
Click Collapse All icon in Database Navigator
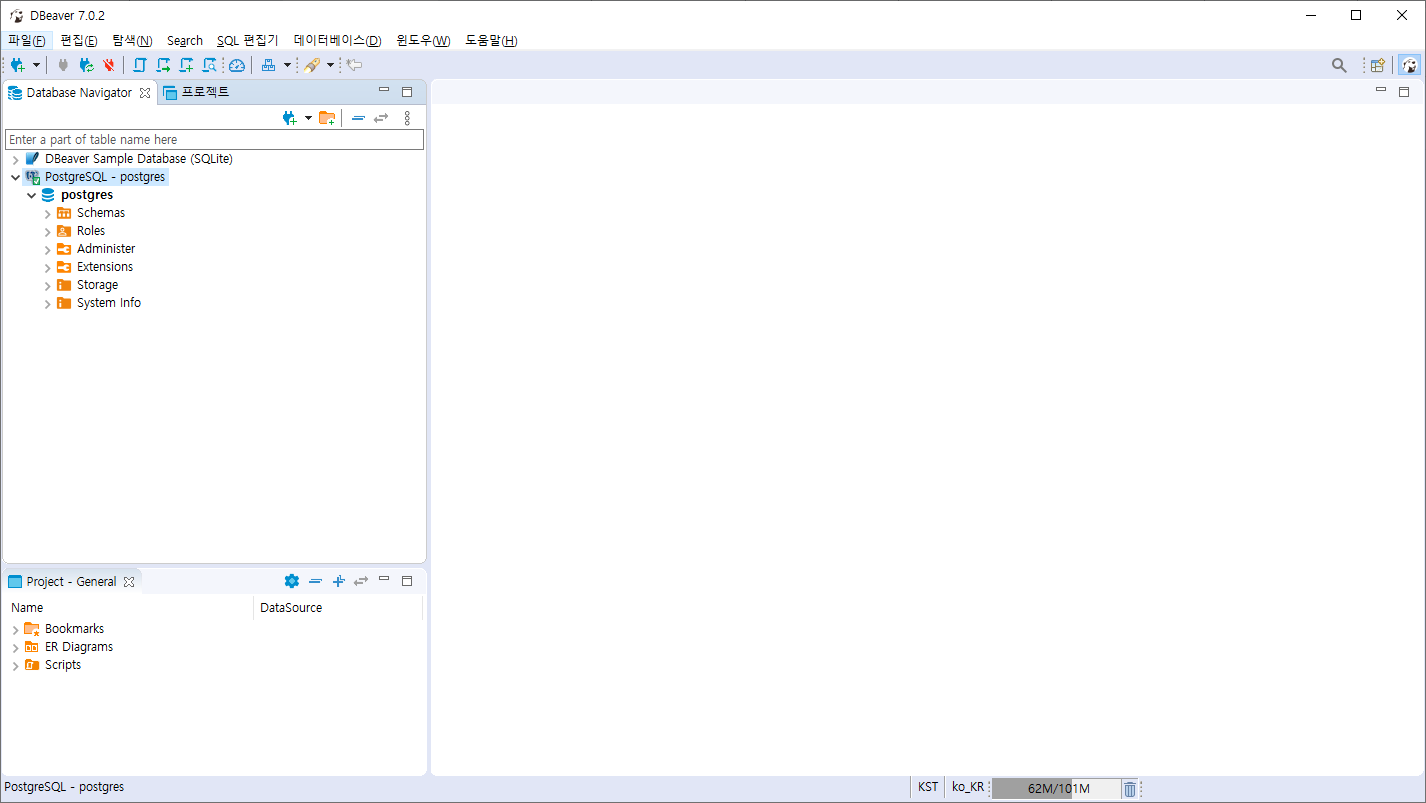358,118
